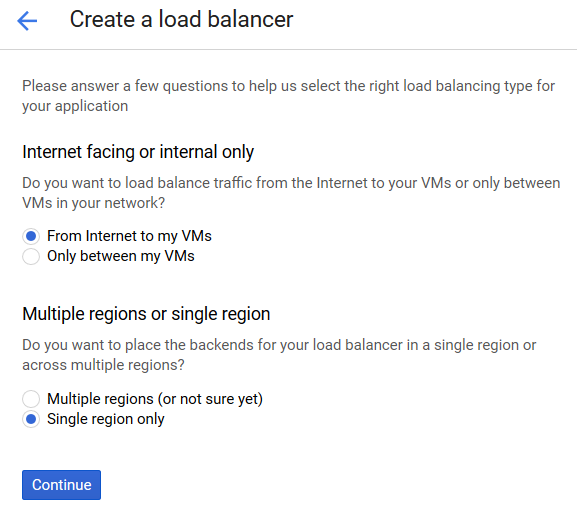Click the 'Multiple regions or single region' heading
Image resolution: width=577 pixels, height=511 pixels.
pyautogui.click(x=146, y=314)
